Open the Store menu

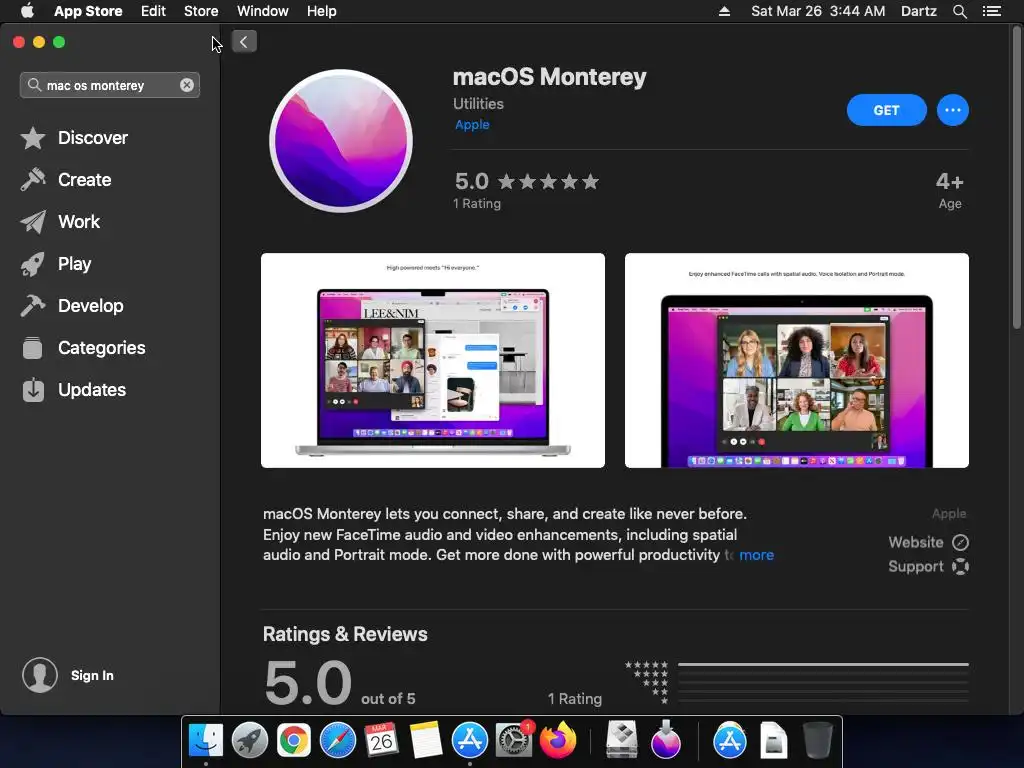(x=201, y=11)
